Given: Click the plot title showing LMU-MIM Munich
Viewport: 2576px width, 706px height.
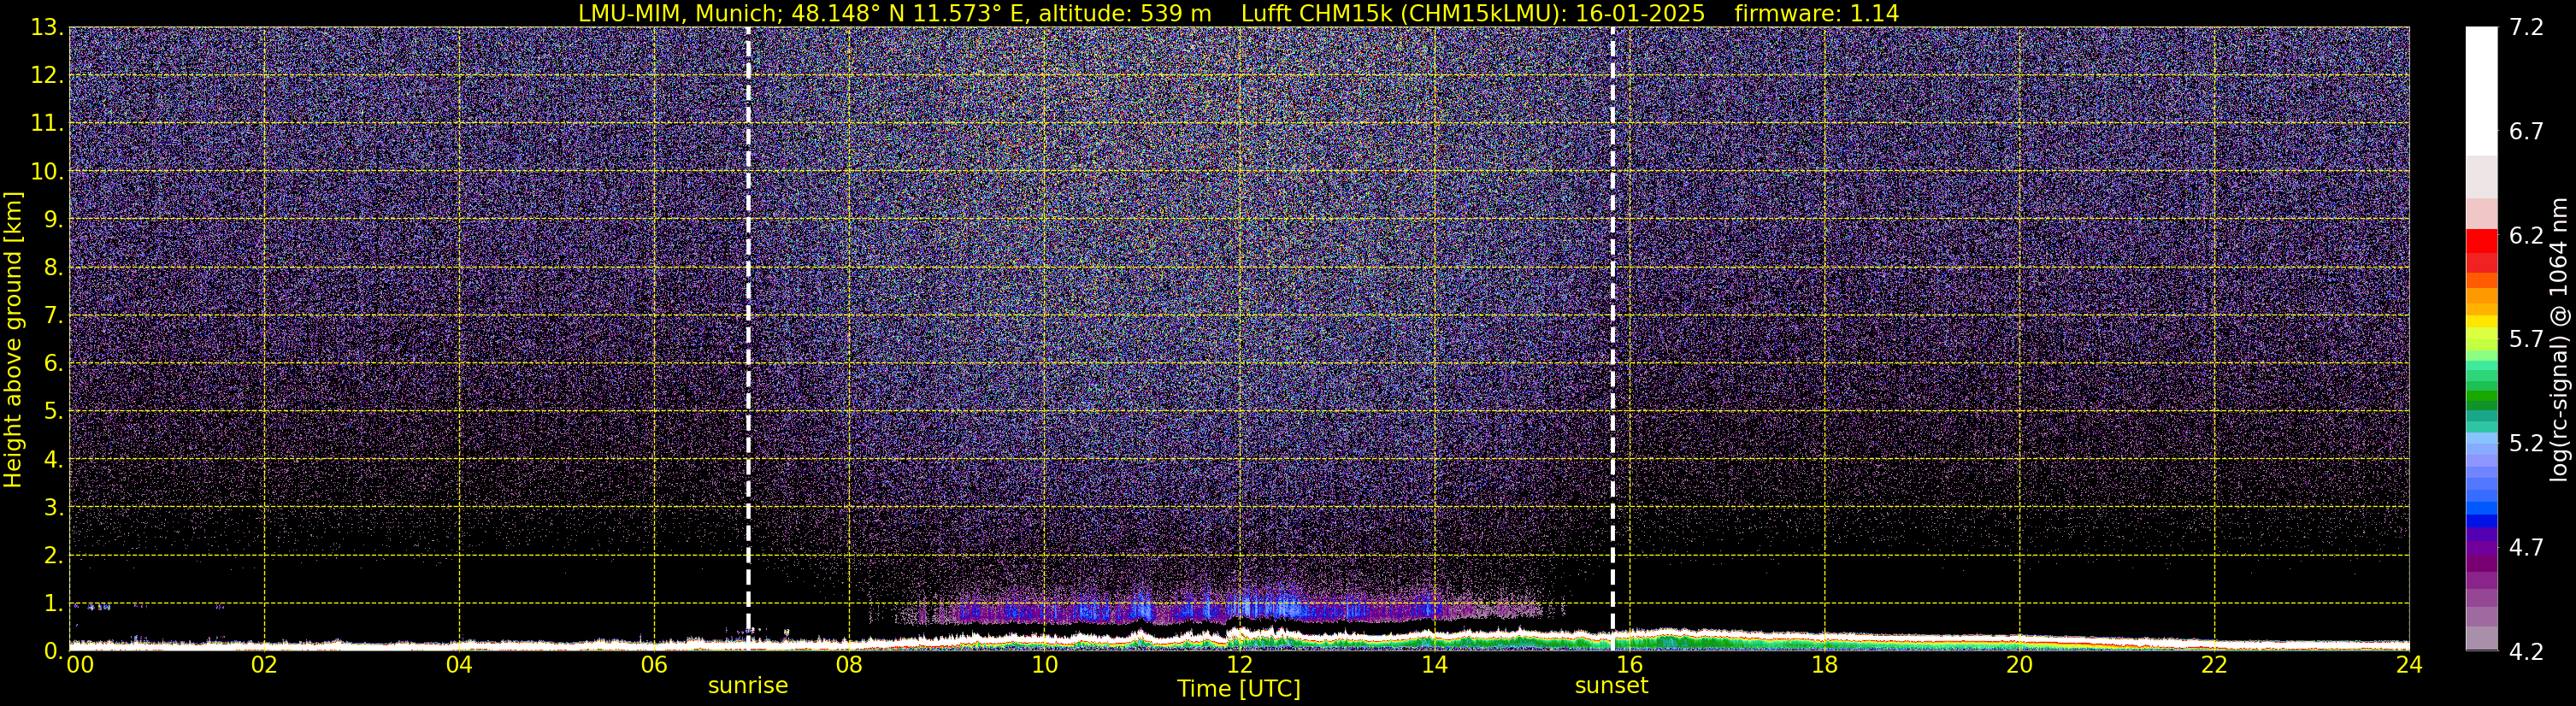Looking at the screenshot, I should [1238, 13].
